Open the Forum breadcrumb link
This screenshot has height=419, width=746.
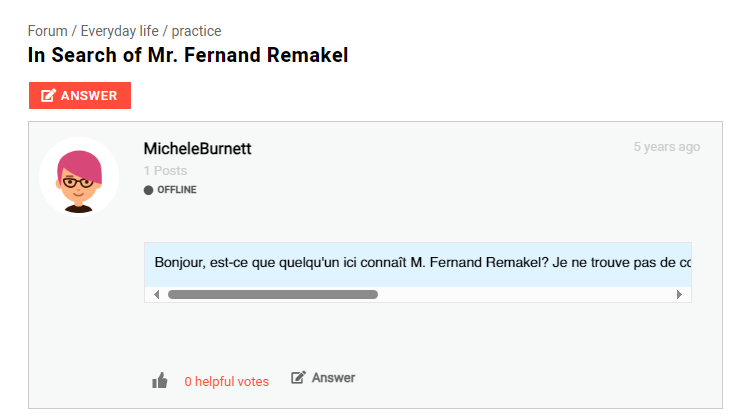(47, 31)
